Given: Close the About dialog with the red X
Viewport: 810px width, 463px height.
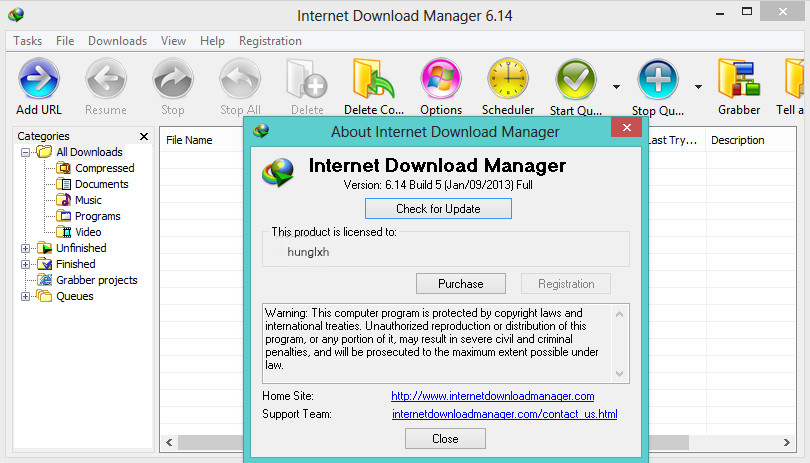Looking at the screenshot, I should pos(627,127).
